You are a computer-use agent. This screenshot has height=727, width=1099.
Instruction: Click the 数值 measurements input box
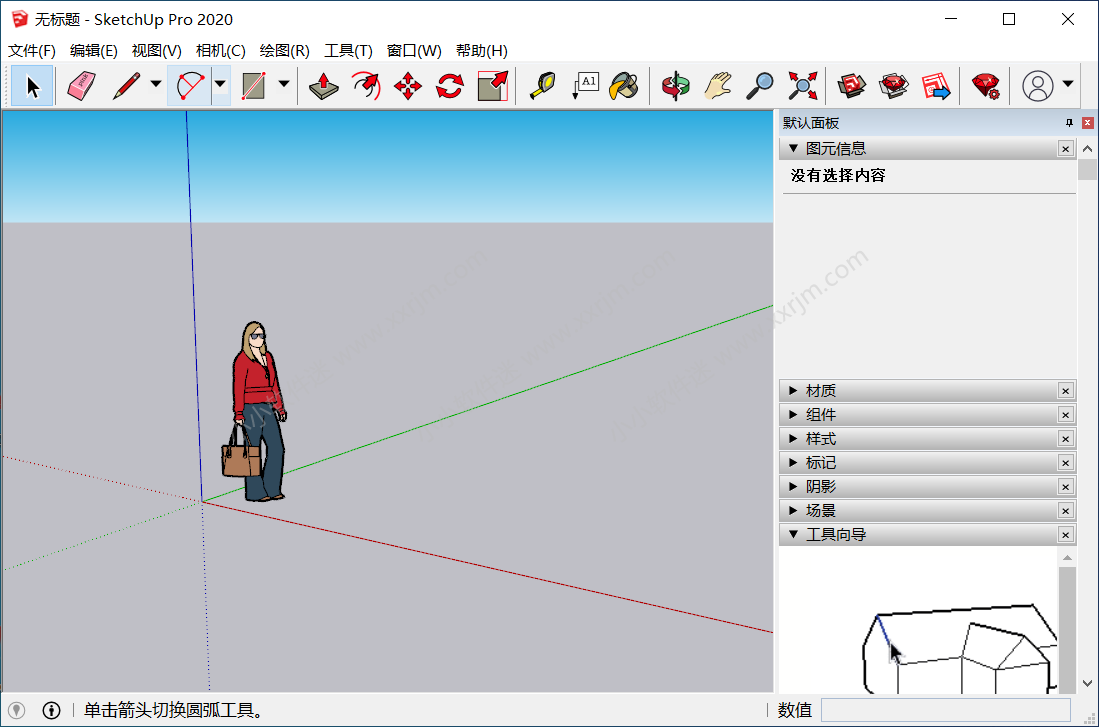click(946, 710)
